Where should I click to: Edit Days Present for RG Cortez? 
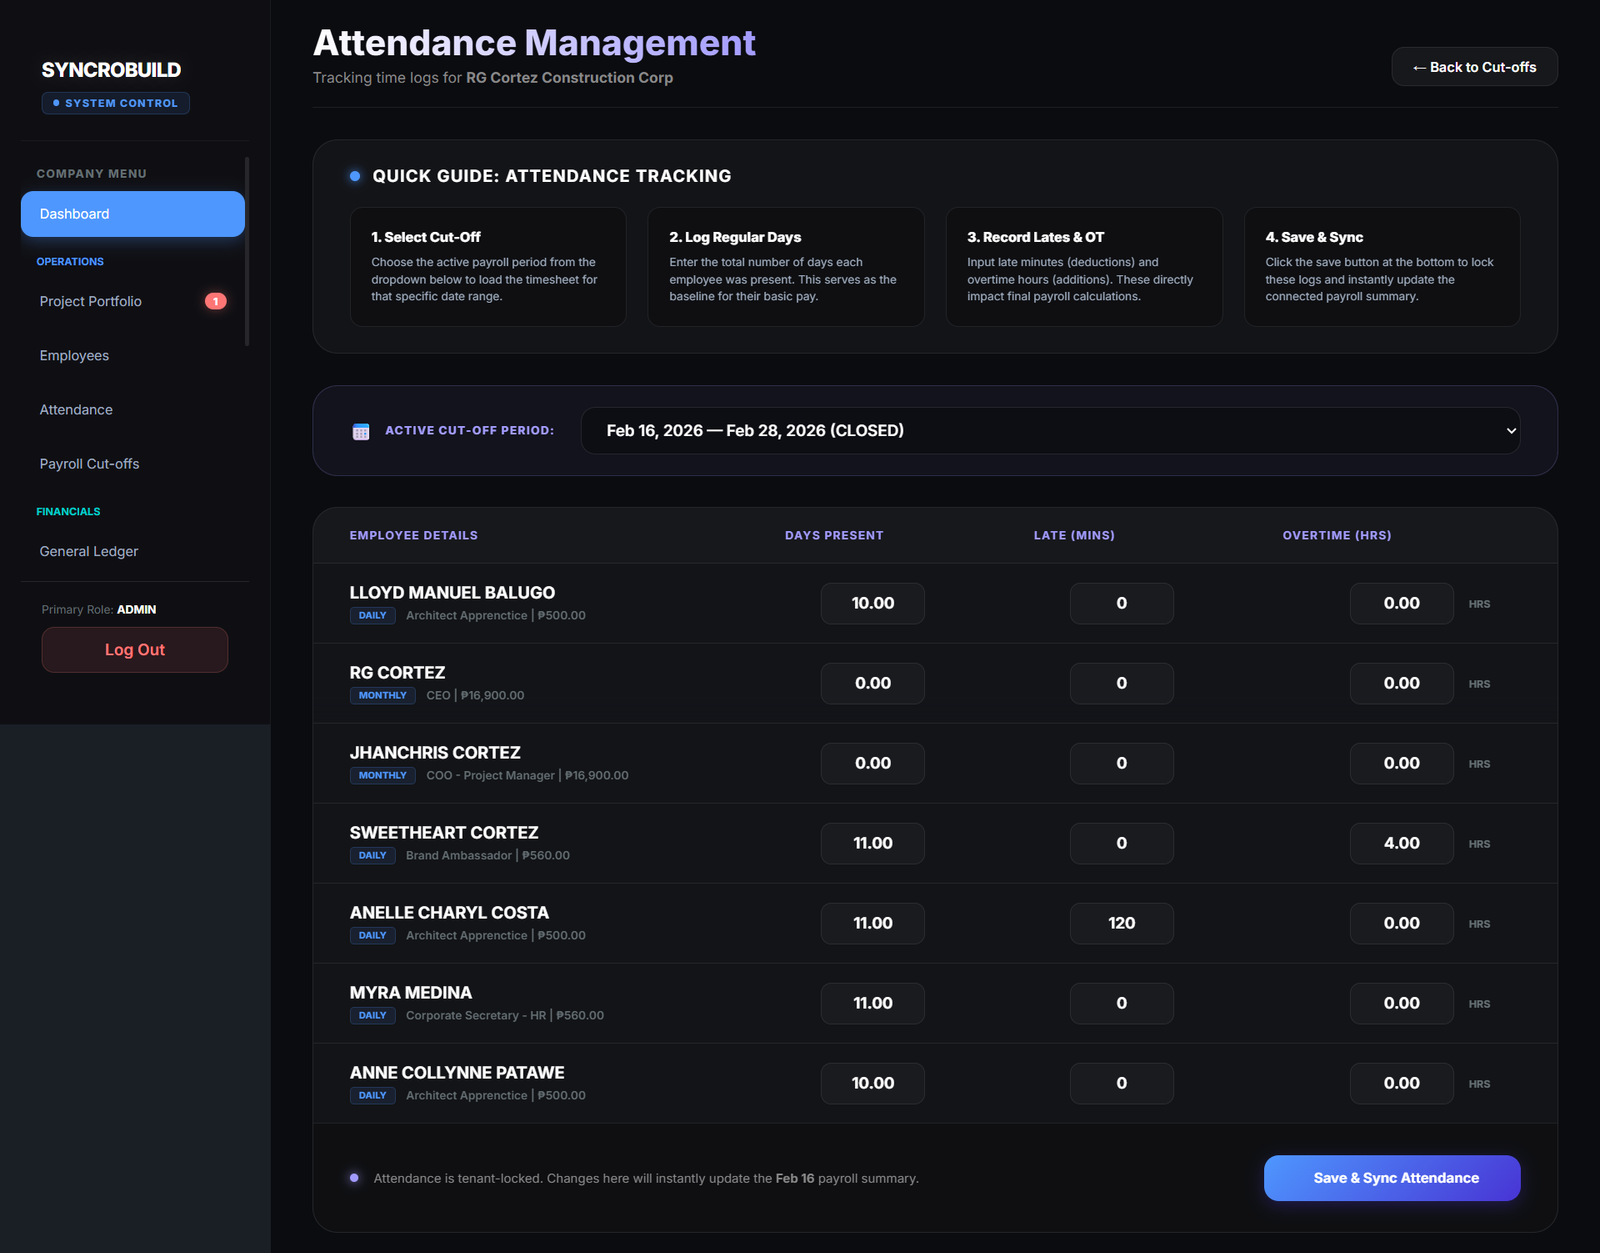point(873,683)
